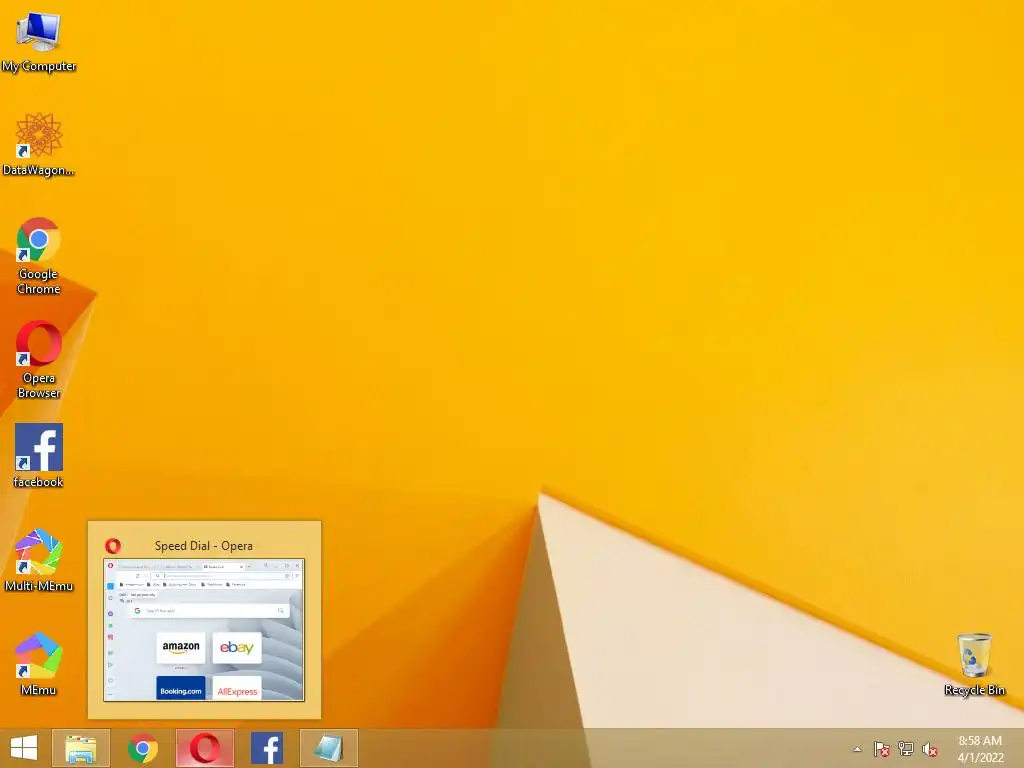Click the Opera logo in preview header
This screenshot has width=1024, height=768.
click(113, 546)
